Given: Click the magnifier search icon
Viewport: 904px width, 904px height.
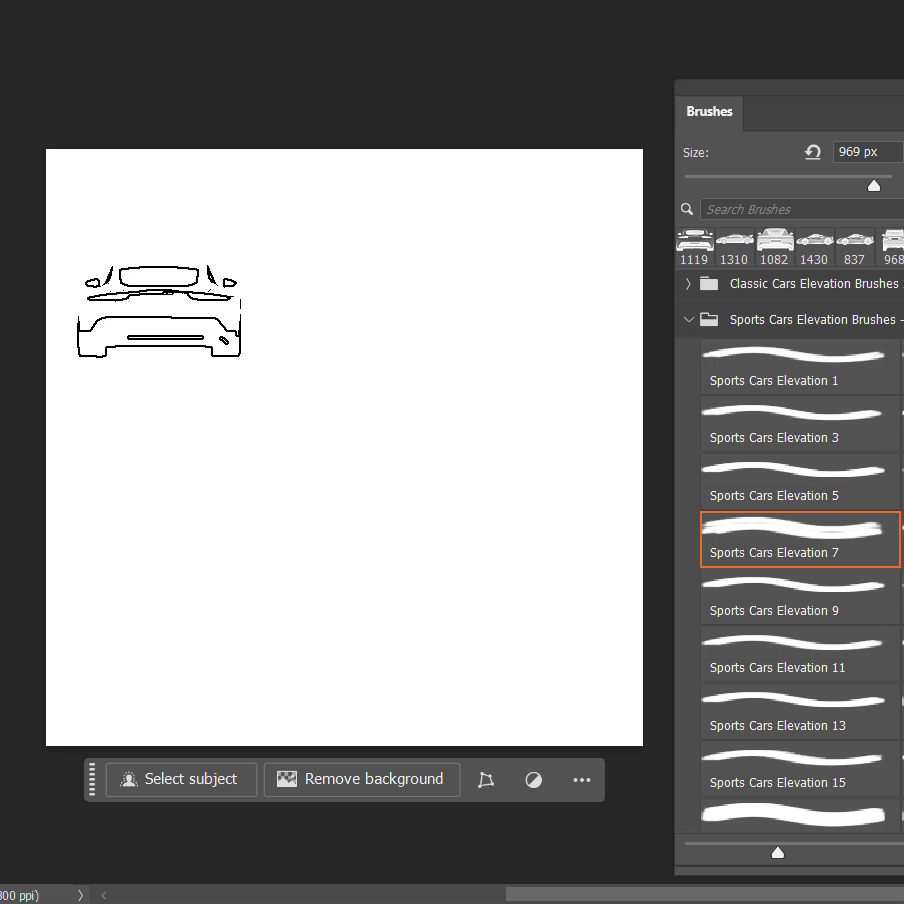Looking at the screenshot, I should 686,209.
